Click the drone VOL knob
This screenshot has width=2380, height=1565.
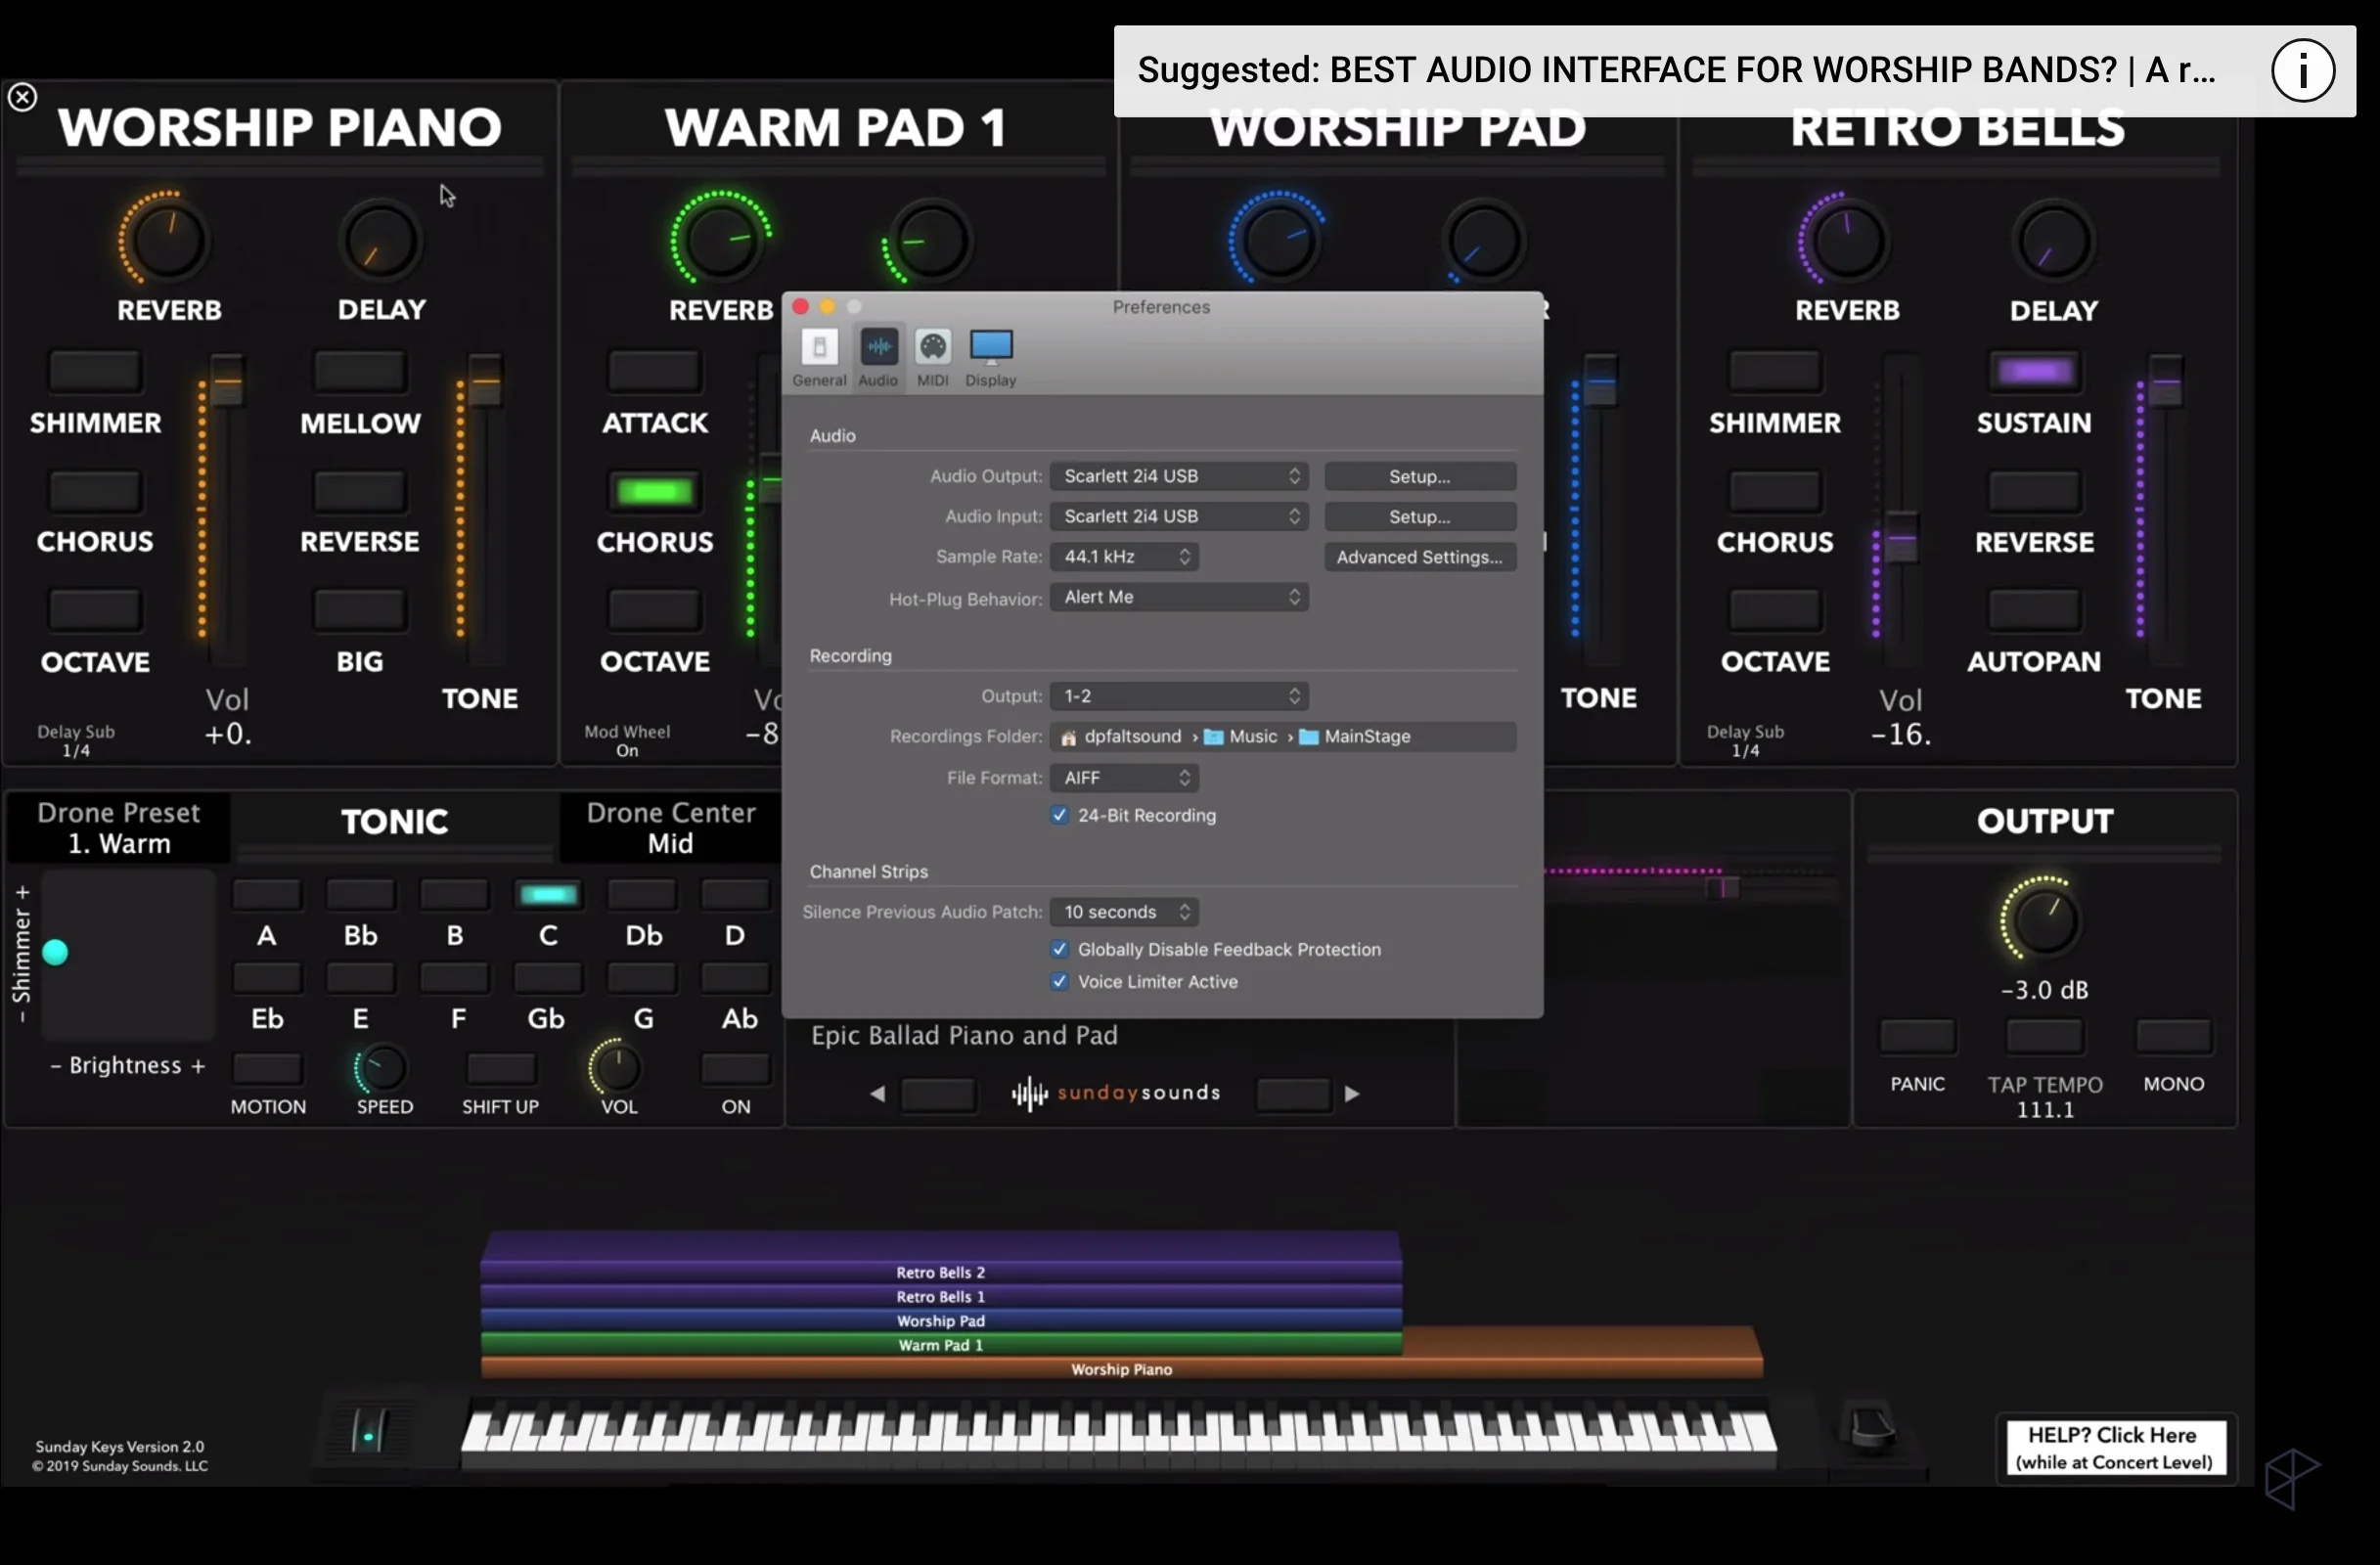tap(616, 1067)
